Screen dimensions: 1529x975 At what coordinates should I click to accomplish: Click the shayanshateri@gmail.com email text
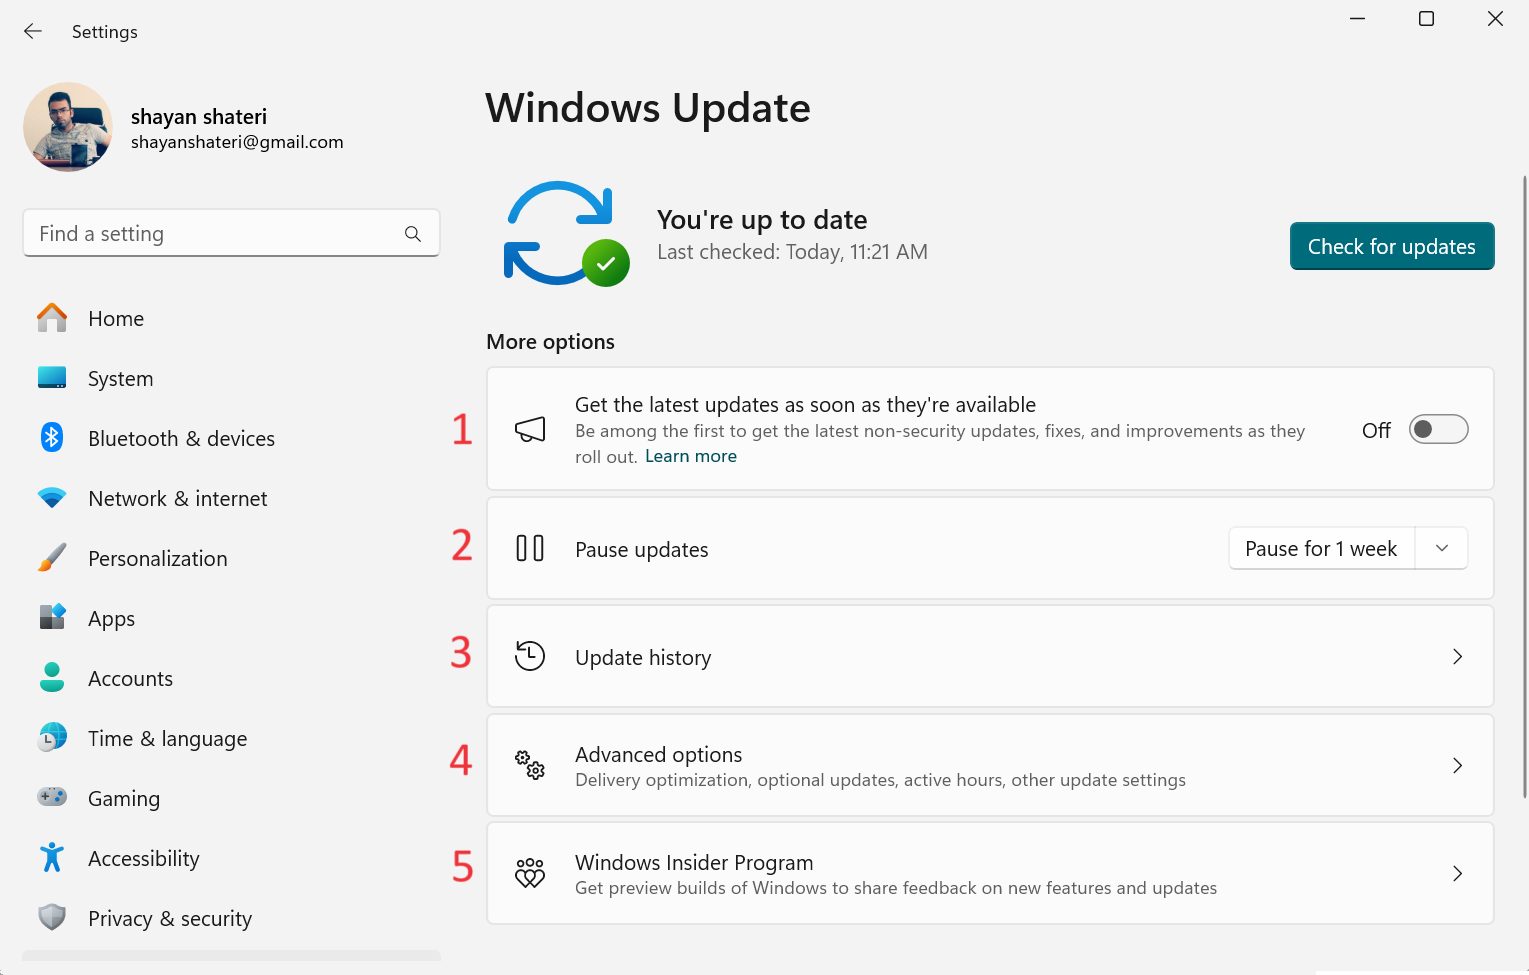(237, 142)
